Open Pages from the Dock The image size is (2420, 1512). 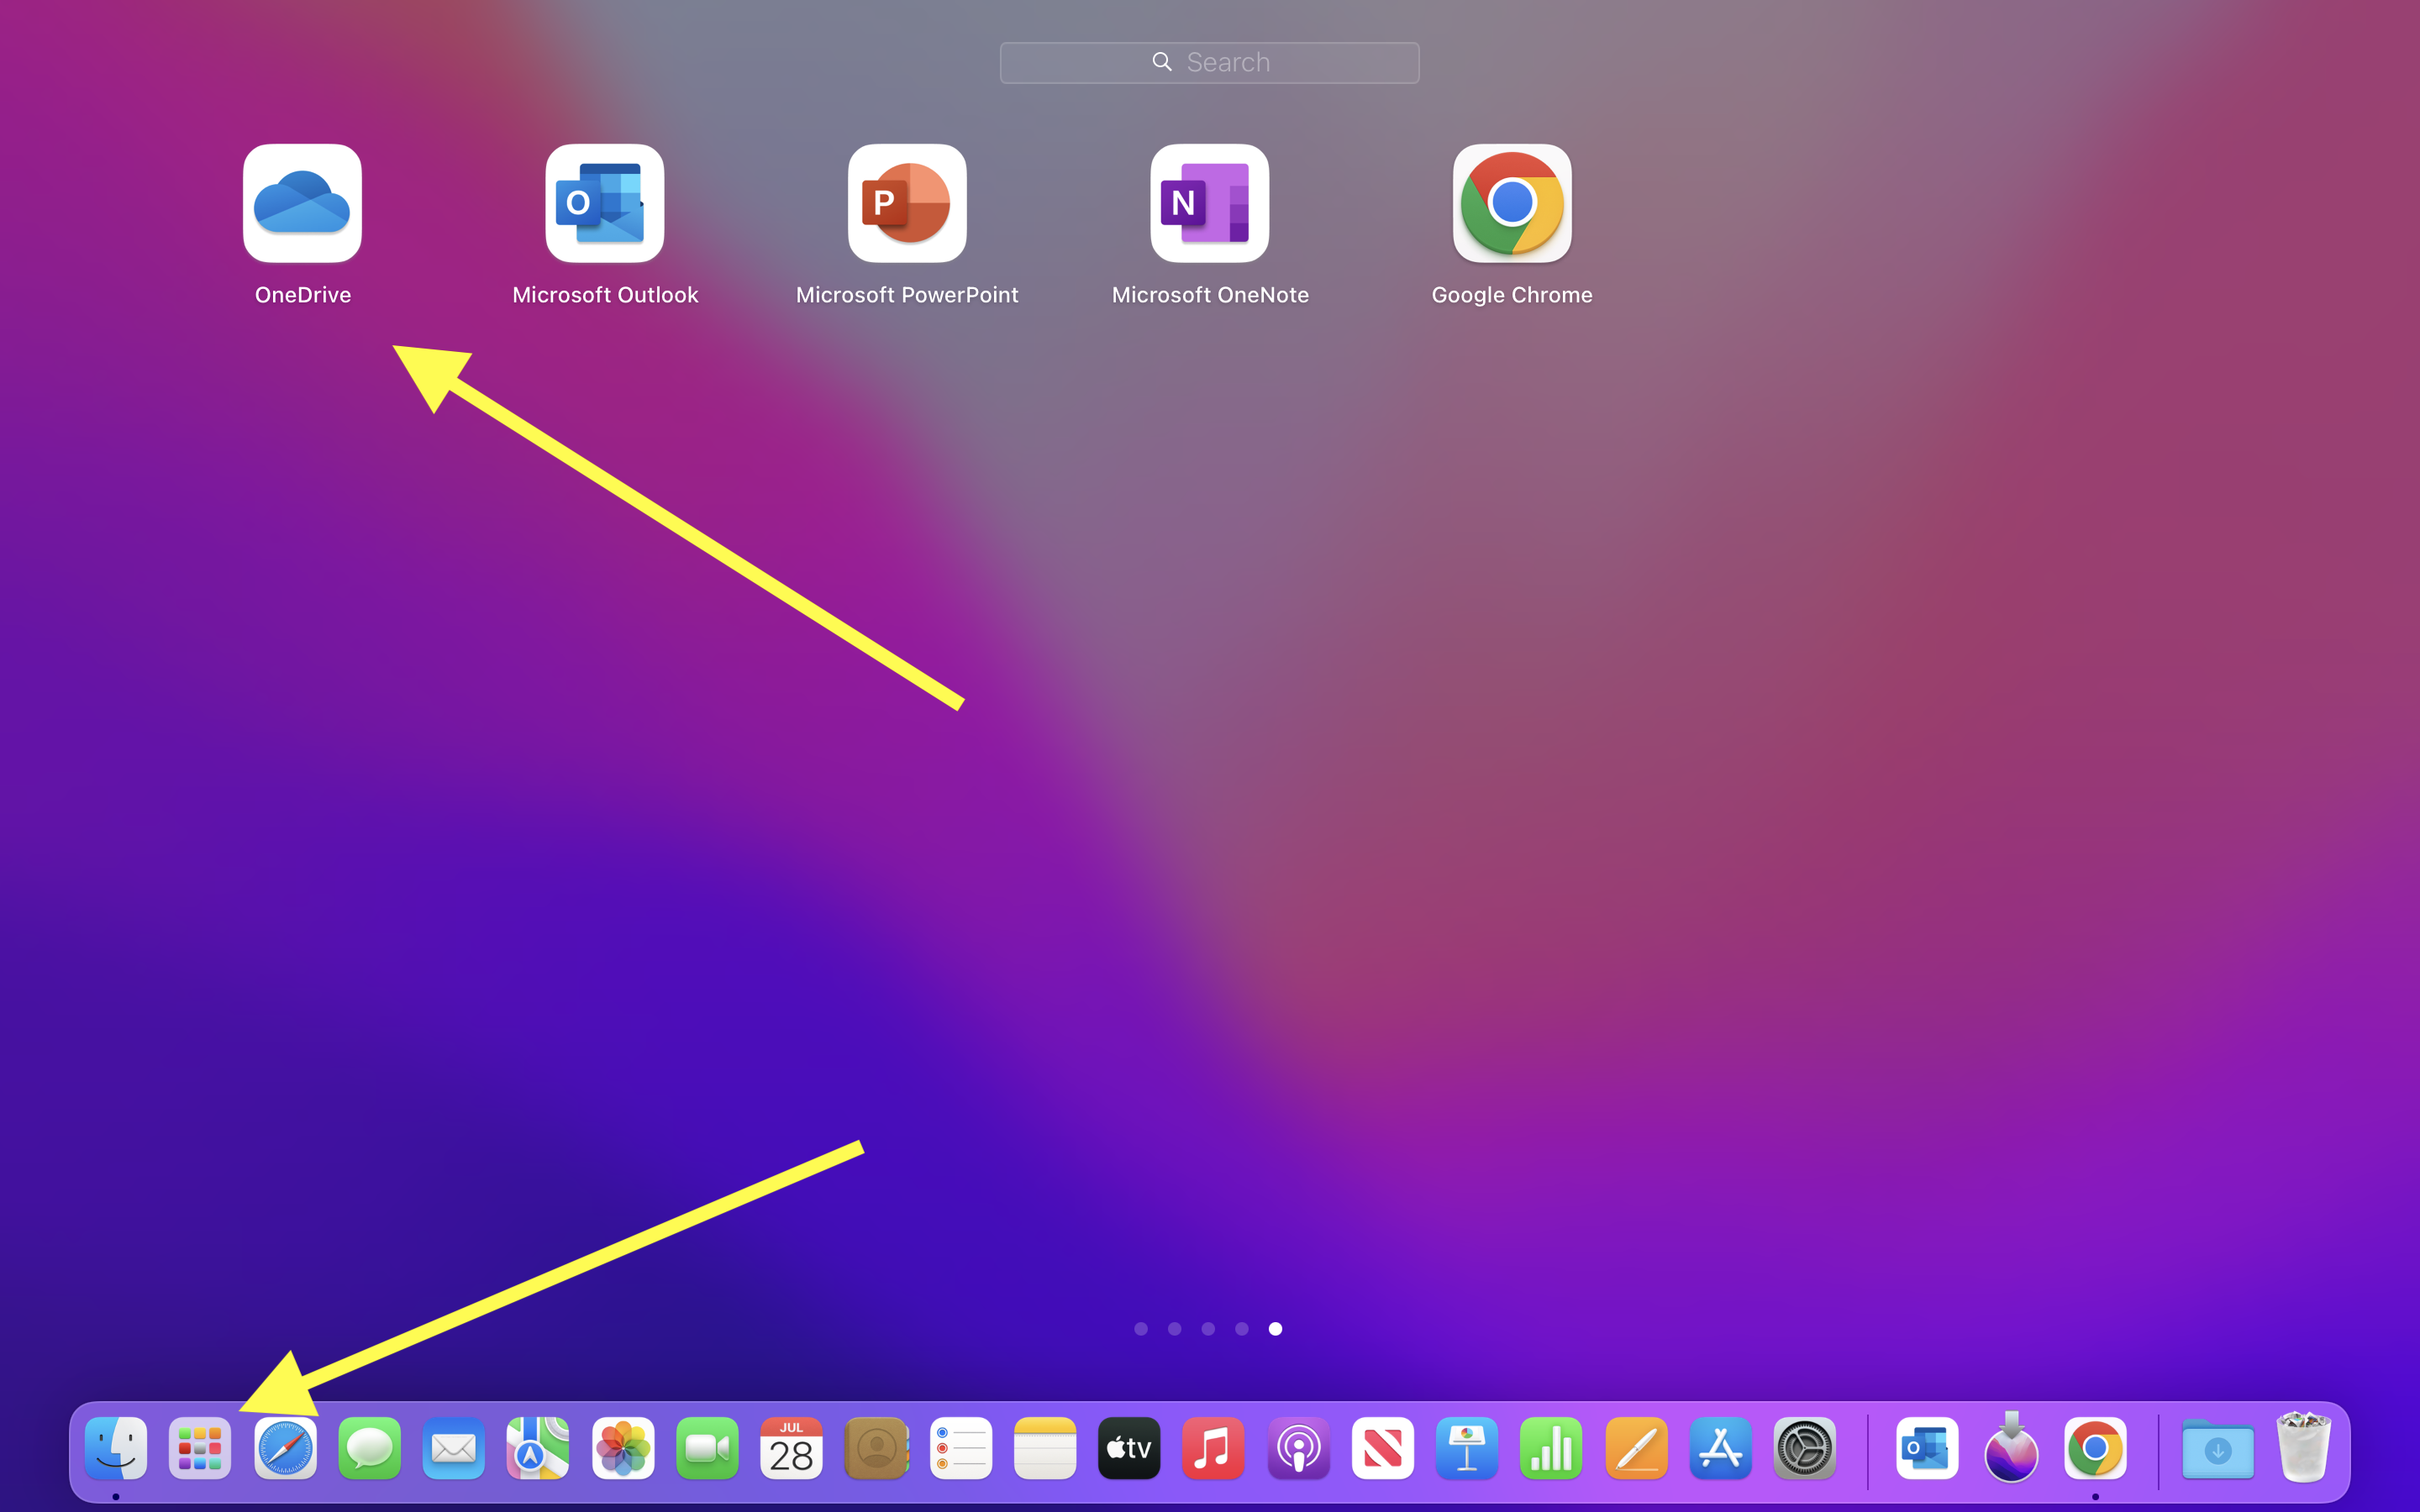pyautogui.click(x=1636, y=1448)
